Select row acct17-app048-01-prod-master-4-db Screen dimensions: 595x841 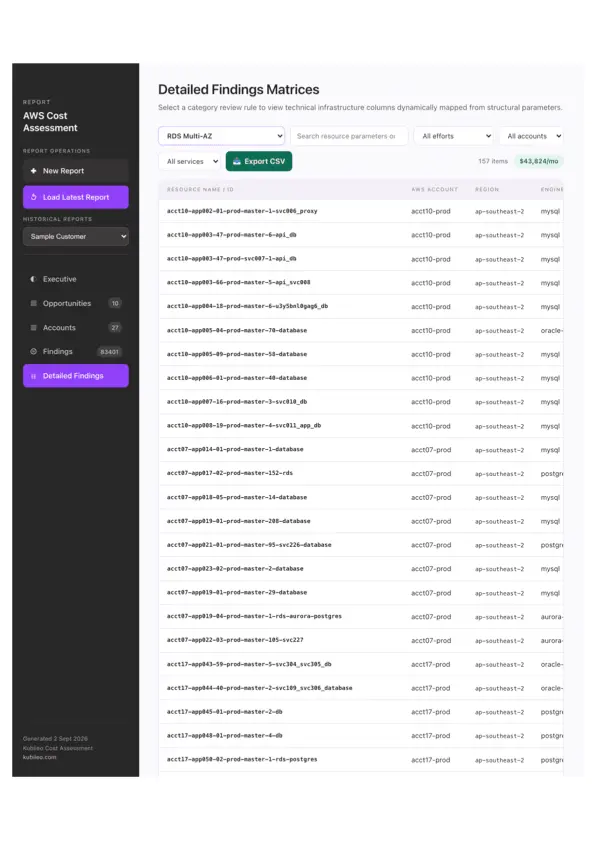tap(361, 735)
